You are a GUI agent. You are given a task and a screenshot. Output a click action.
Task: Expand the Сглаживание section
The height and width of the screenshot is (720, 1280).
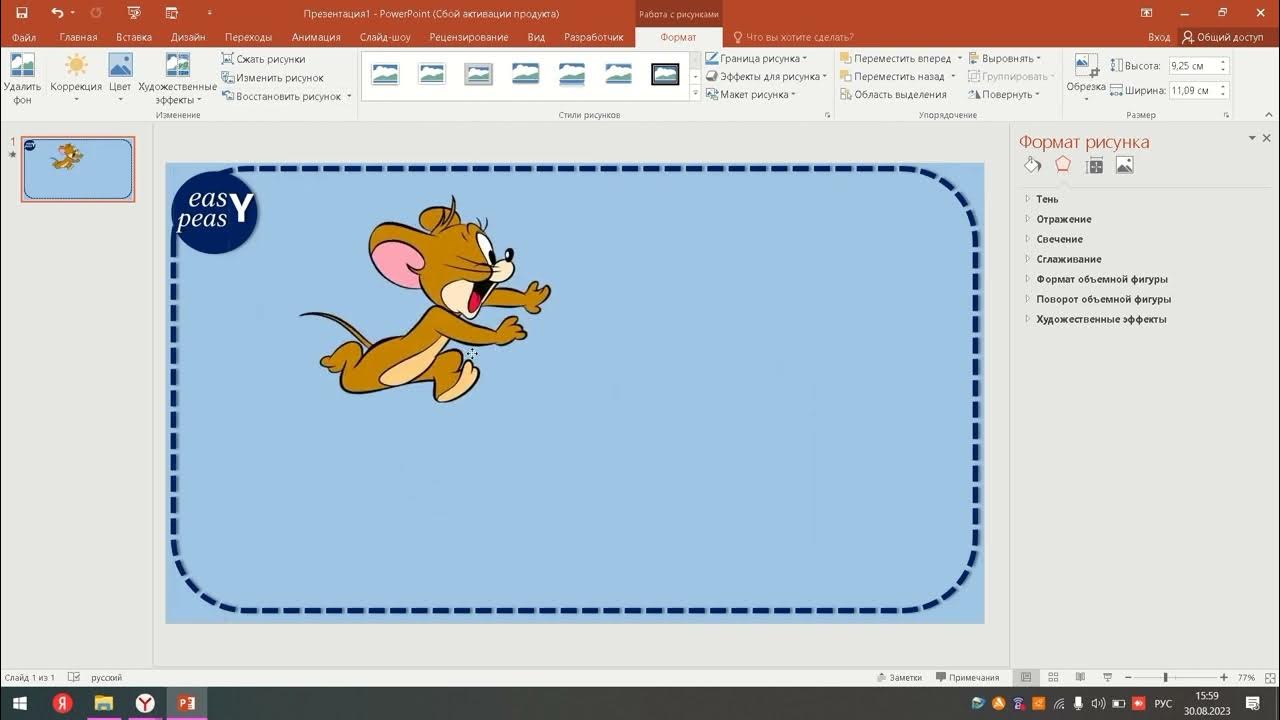pos(1068,259)
